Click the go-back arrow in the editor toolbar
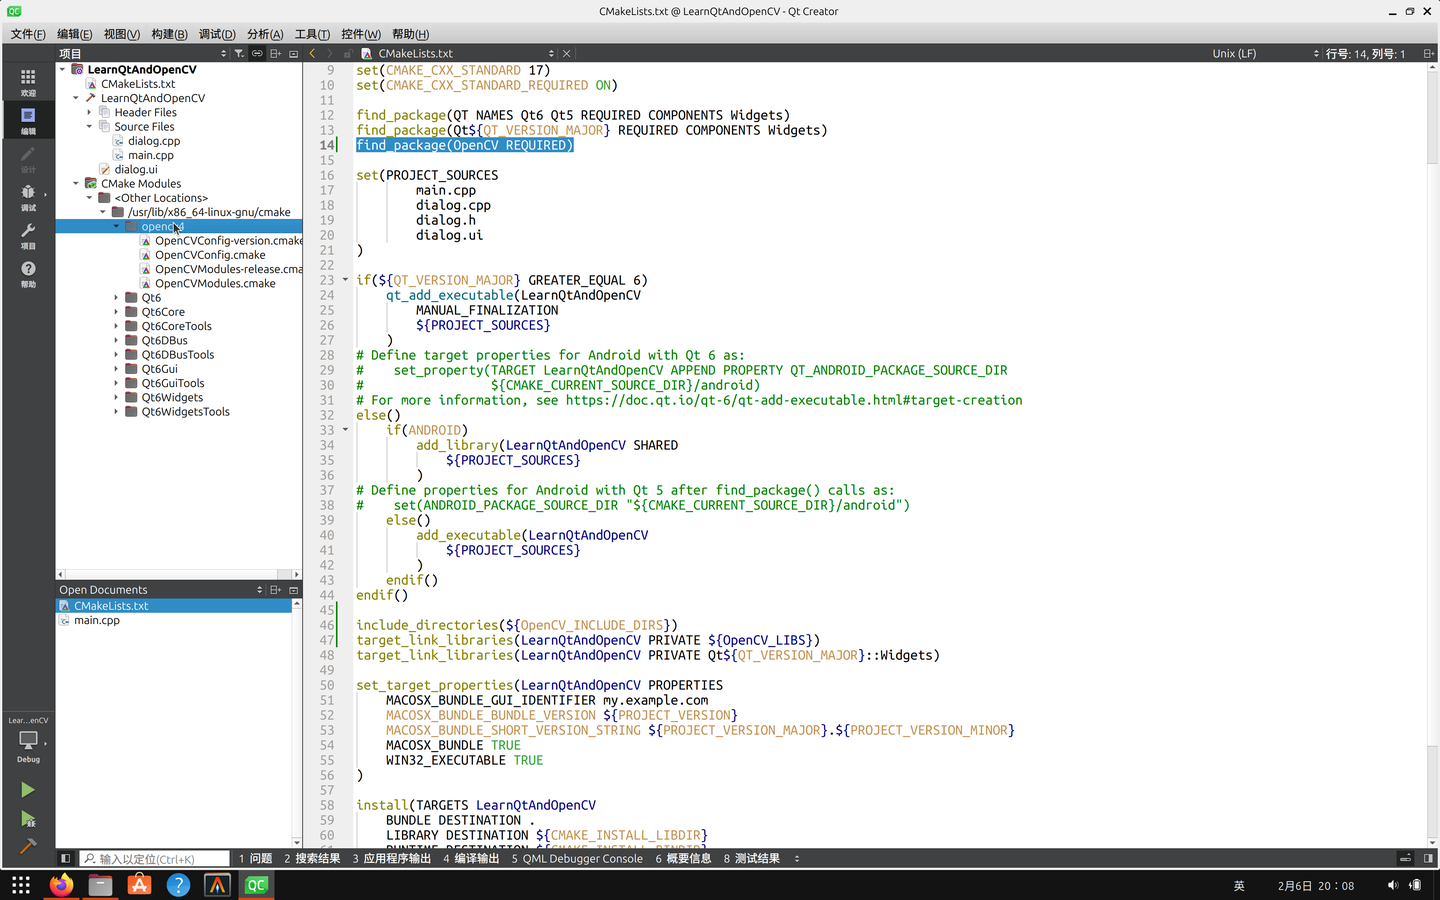The width and height of the screenshot is (1440, 900). point(313,54)
